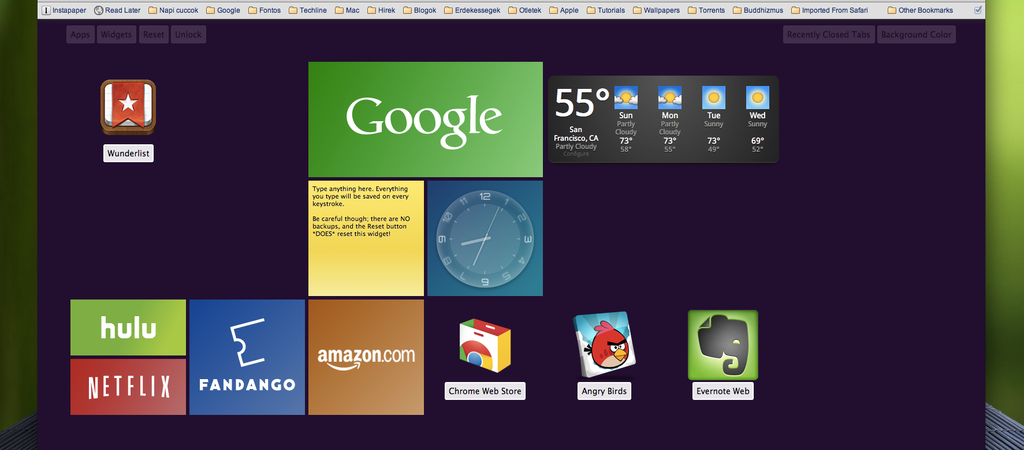The height and width of the screenshot is (450, 1024).
Task: Open the Google bookmark folder
Action: point(223,10)
